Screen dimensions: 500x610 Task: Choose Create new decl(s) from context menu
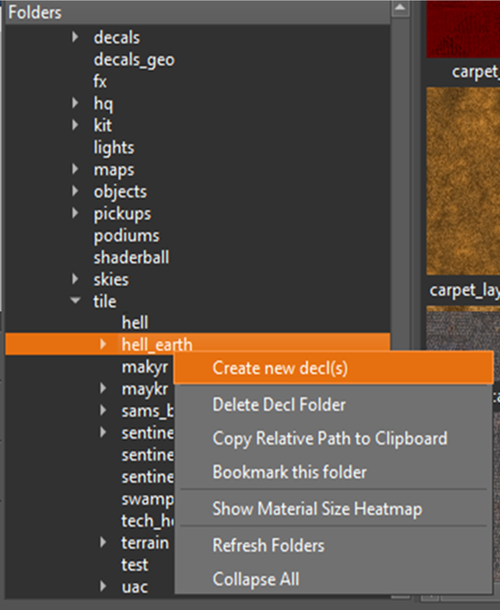[333, 368]
